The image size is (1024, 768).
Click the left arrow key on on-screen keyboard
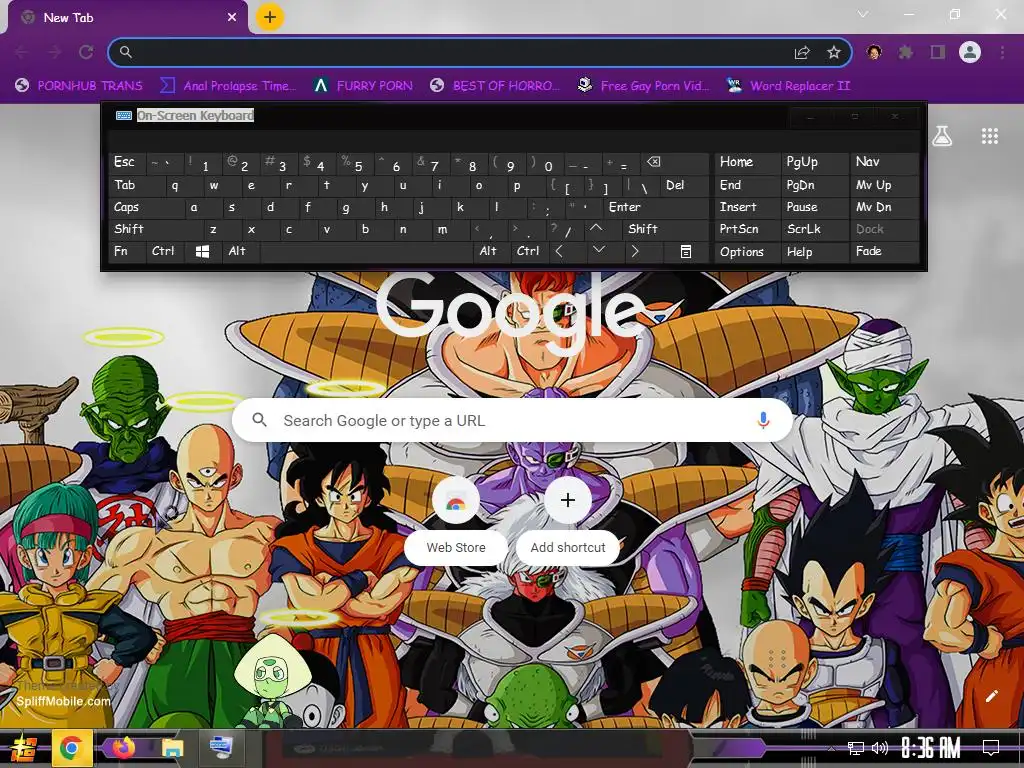(x=559, y=251)
